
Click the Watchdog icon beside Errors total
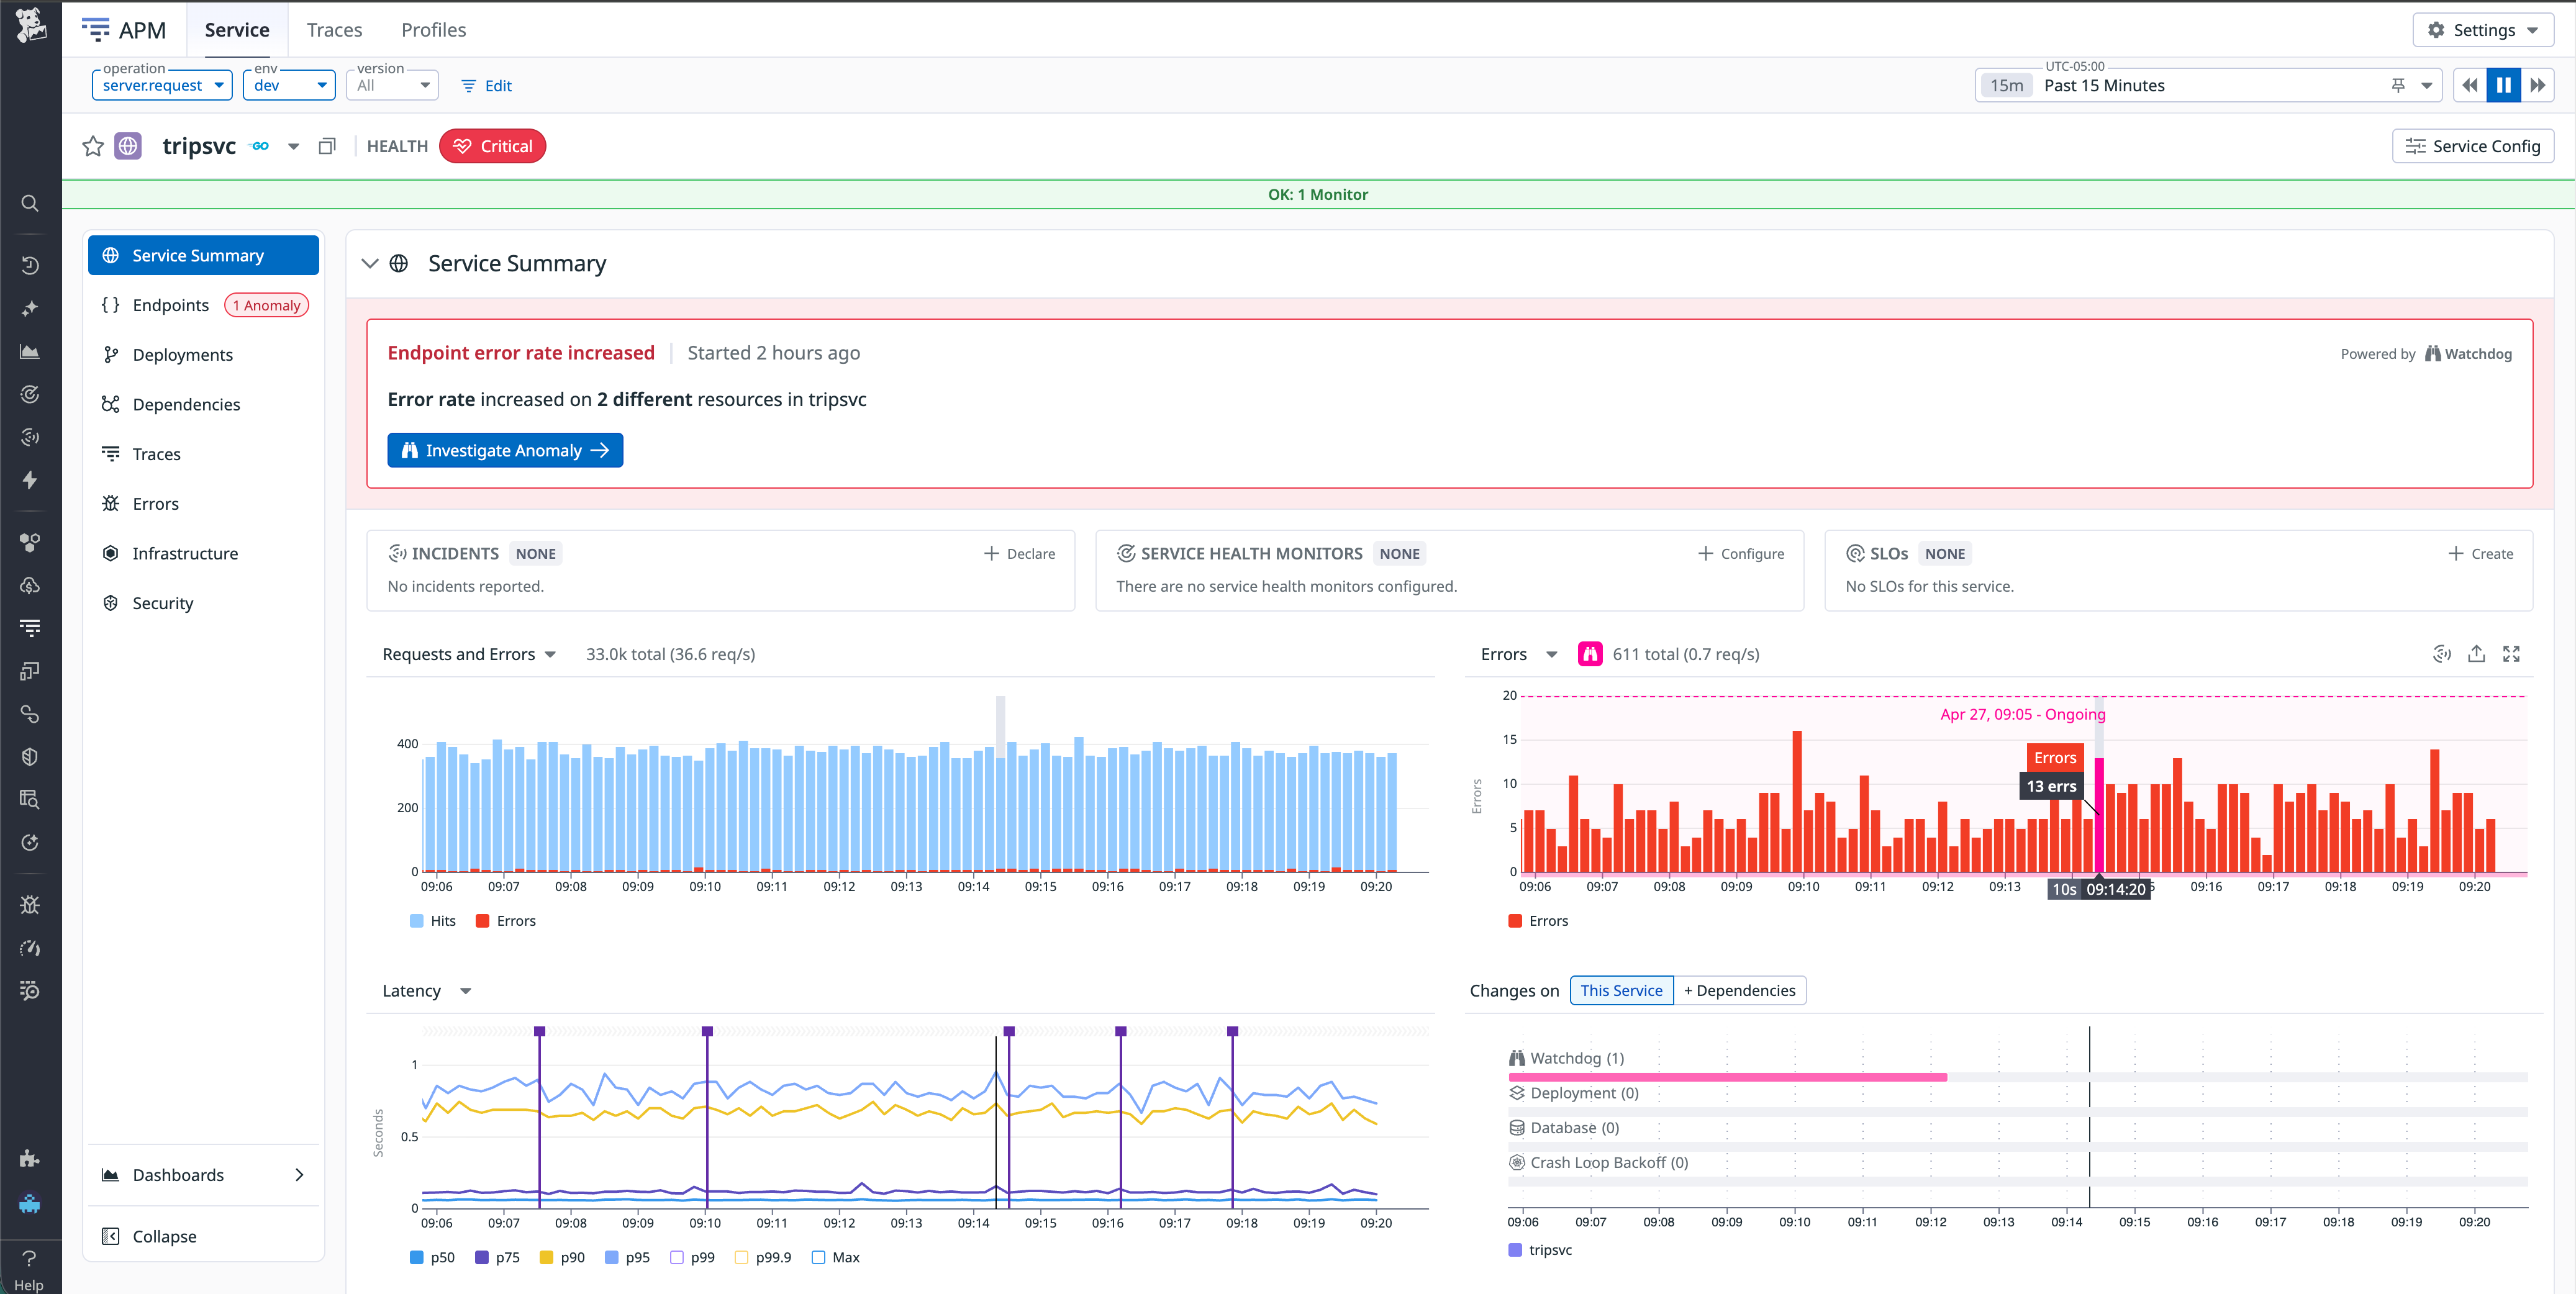1590,654
